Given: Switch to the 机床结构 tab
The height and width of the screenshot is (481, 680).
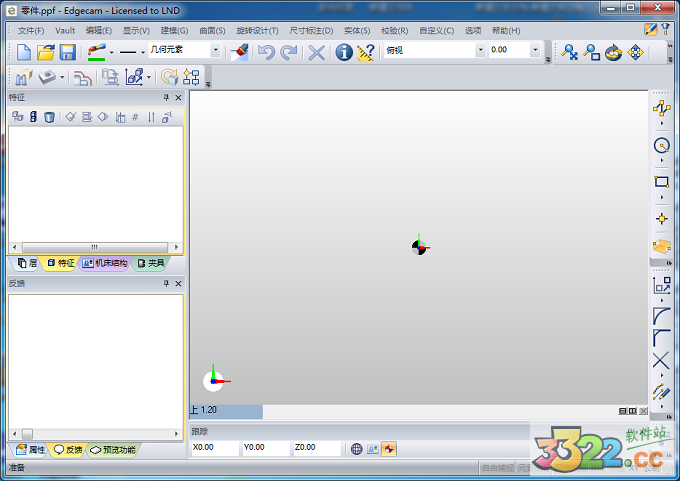Looking at the screenshot, I should click(105, 263).
